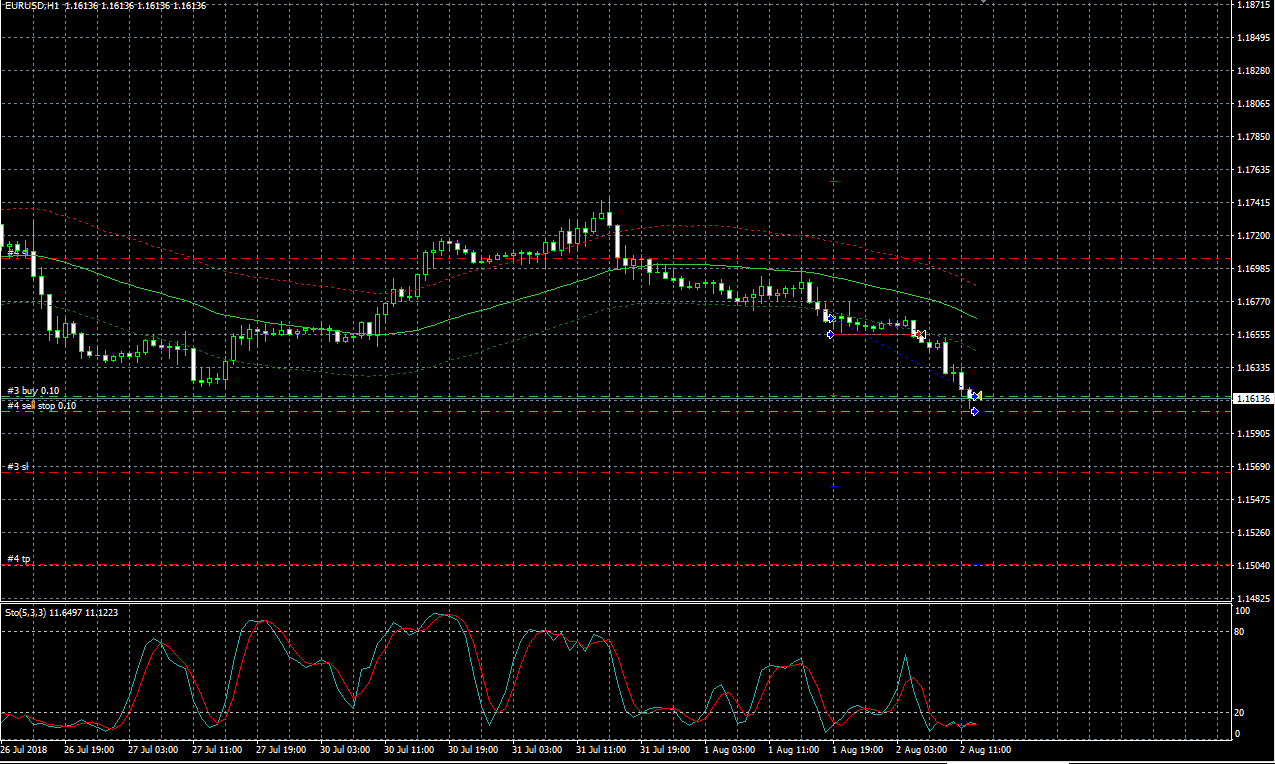Click time axis label '26 Jul 2018'
The height and width of the screenshot is (764, 1275).
tap(24, 749)
